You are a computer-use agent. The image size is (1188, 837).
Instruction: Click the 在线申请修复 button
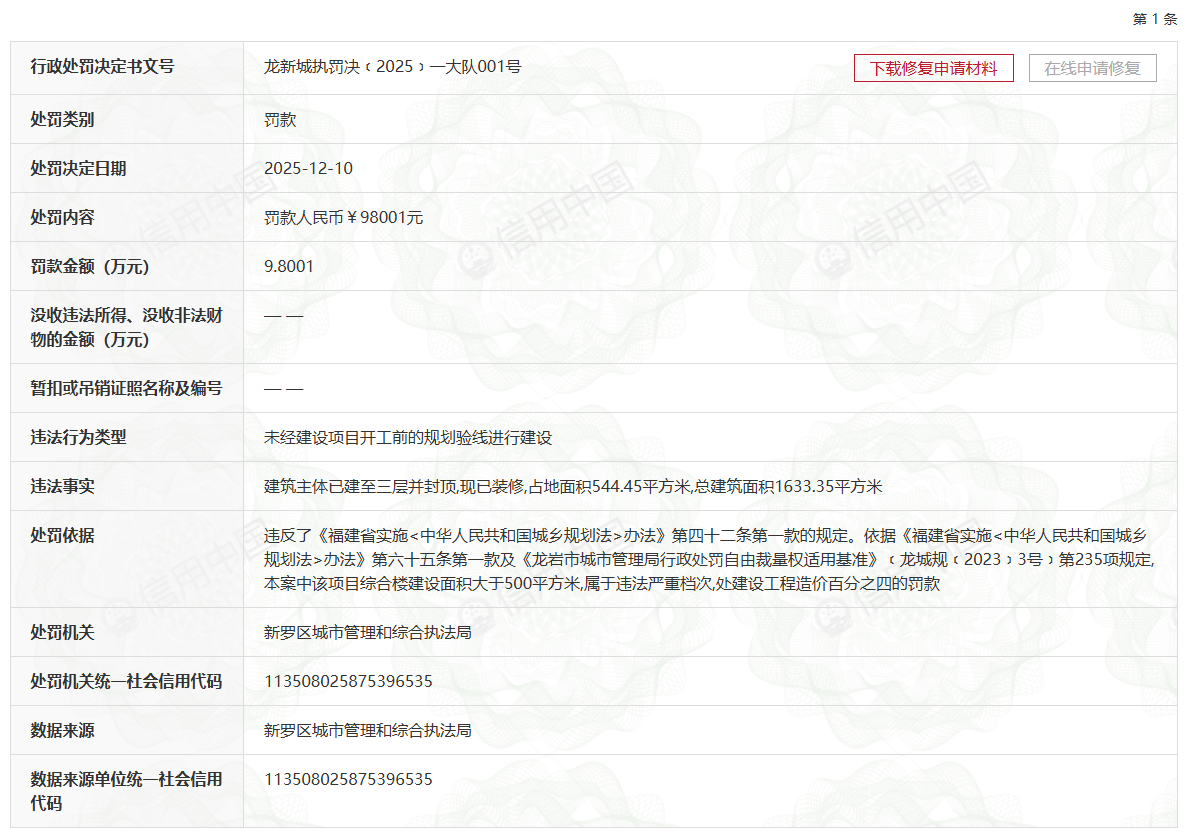coord(1092,68)
